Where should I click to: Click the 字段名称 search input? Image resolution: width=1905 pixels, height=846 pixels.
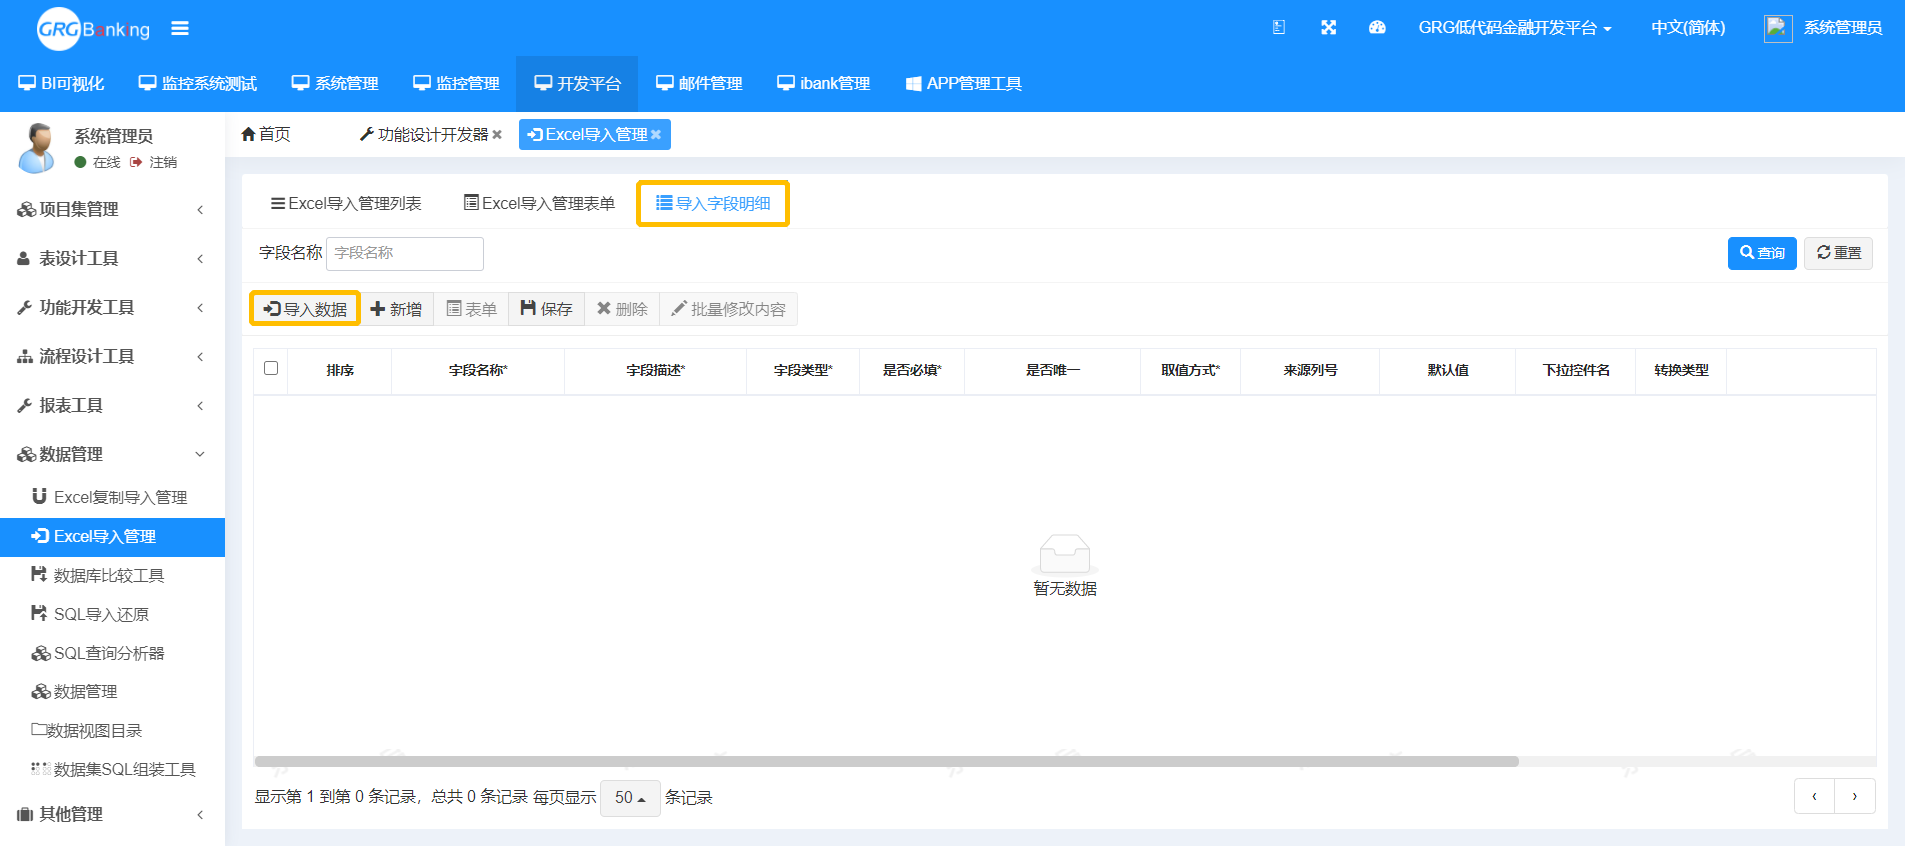click(405, 253)
